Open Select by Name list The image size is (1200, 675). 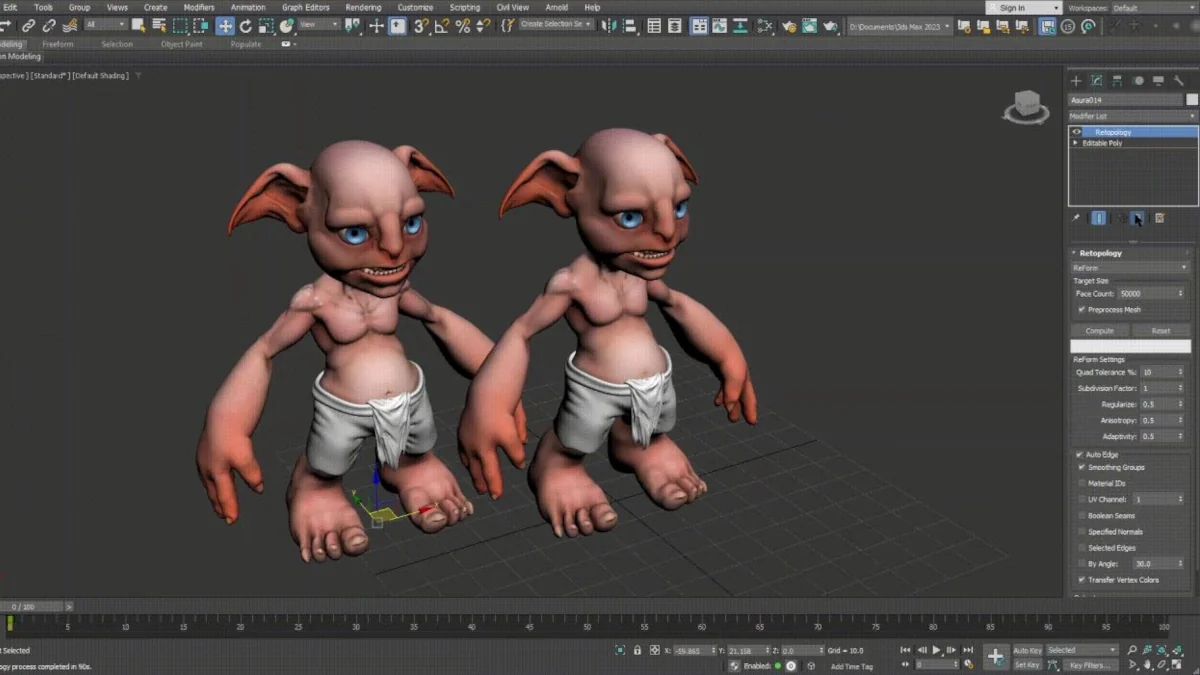159,25
